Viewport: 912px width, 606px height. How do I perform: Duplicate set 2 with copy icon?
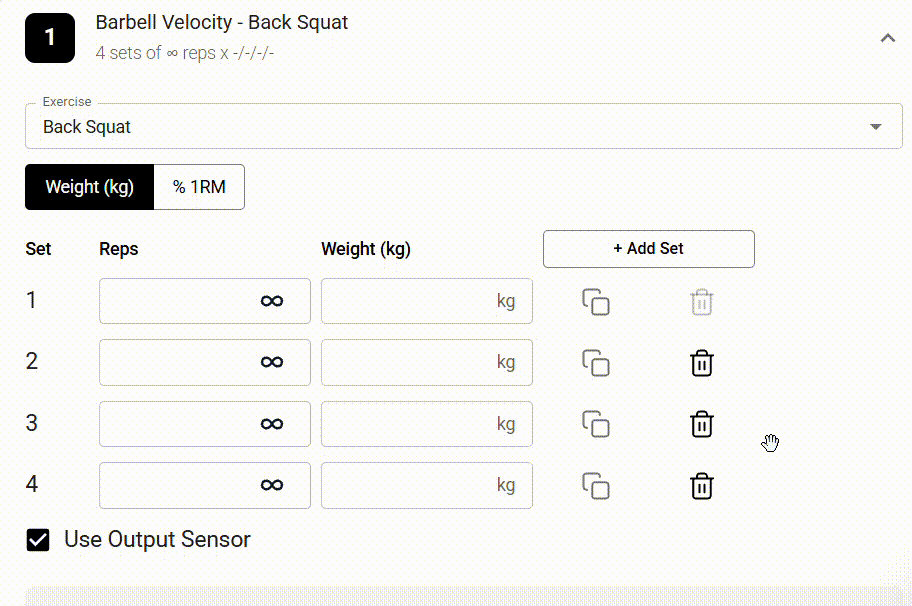[x=596, y=363]
